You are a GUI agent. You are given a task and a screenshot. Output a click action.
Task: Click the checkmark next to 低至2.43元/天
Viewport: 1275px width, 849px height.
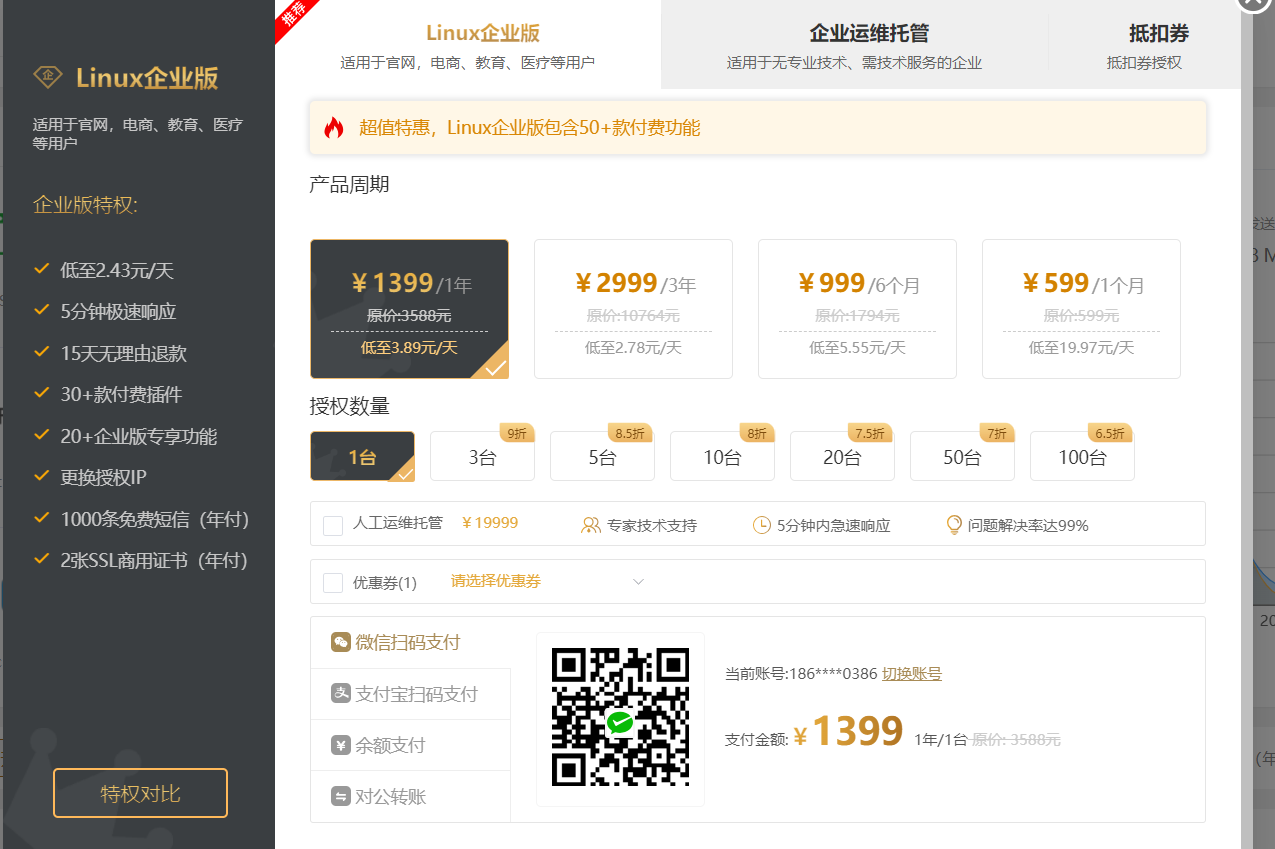click(42, 269)
